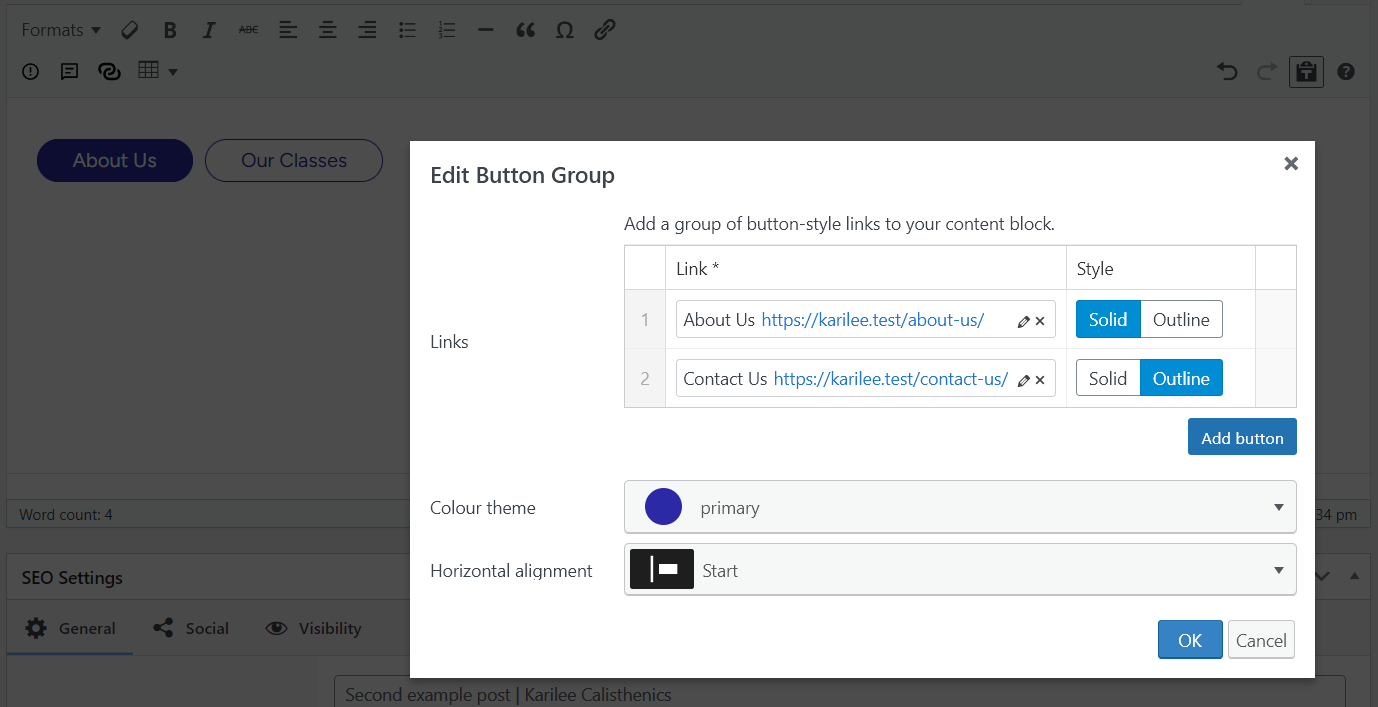Open the https://karilee.test/about-us/ link
The image size is (1378, 707).
click(x=873, y=320)
